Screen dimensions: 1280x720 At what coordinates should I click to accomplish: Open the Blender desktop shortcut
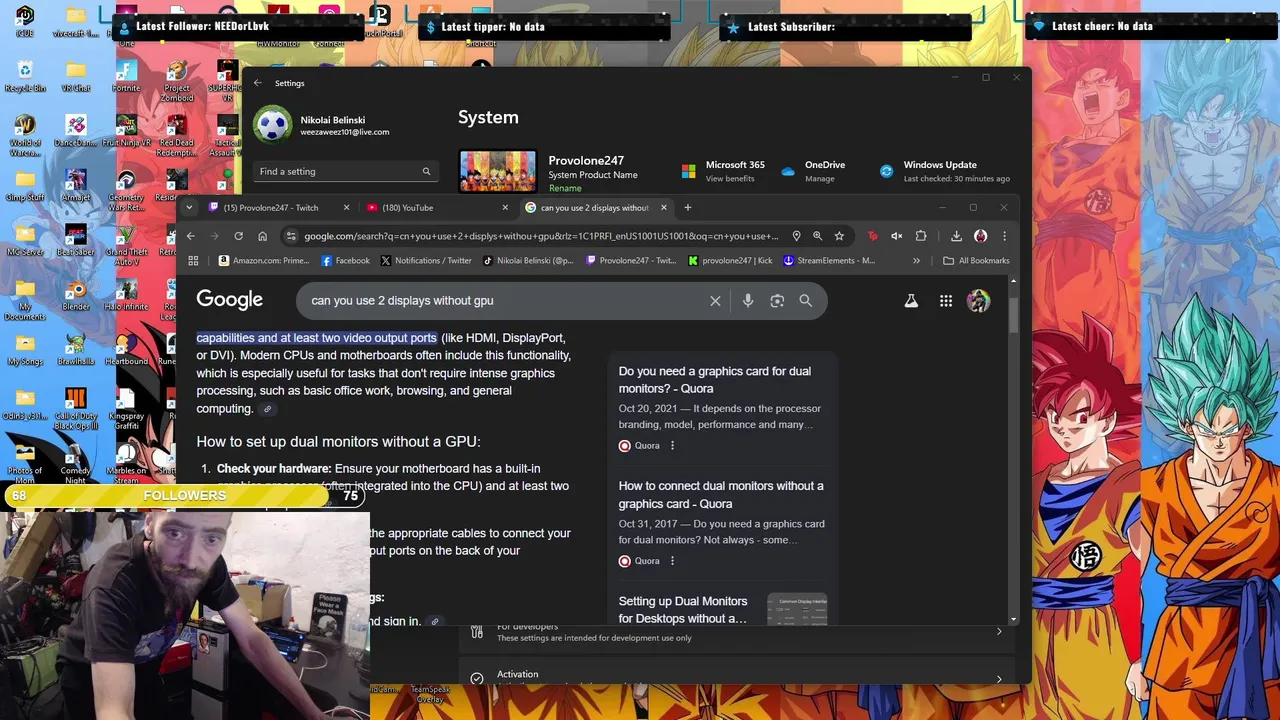click(x=76, y=295)
